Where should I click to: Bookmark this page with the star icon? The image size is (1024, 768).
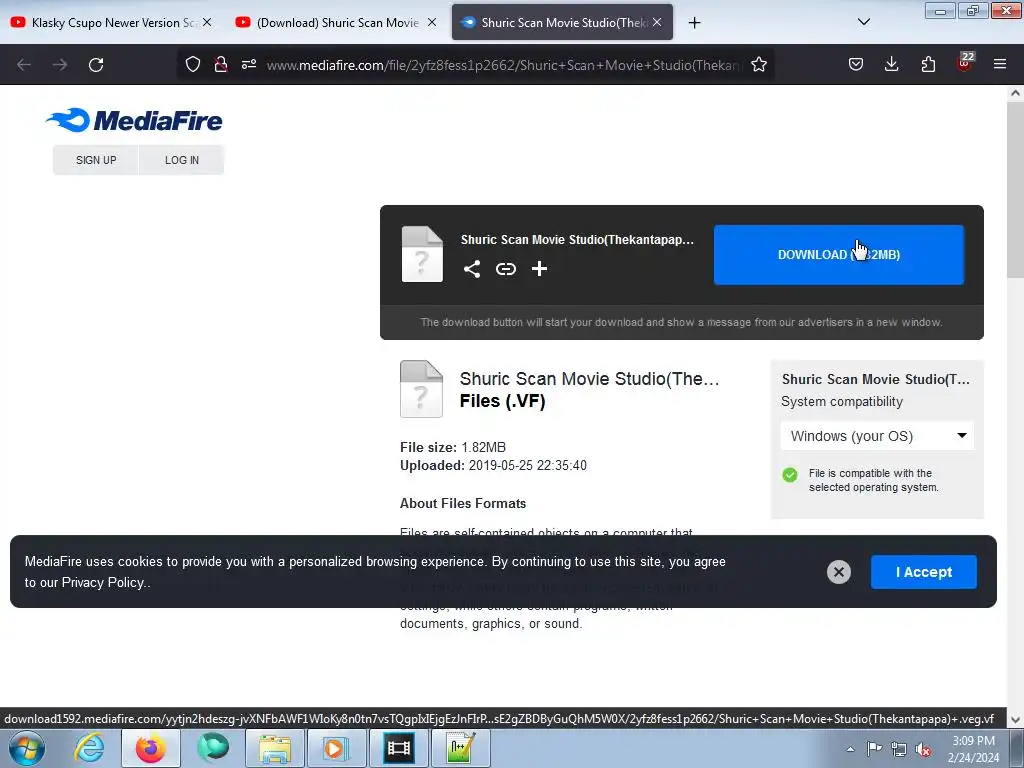tap(759, 64)
